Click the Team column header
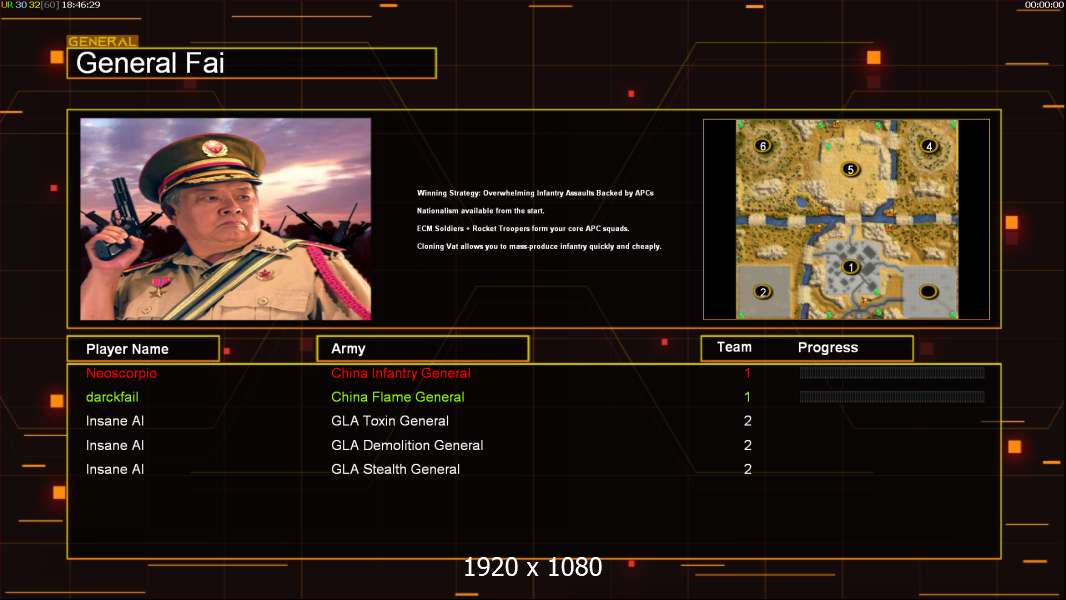Image resolution: width=1066 pixels, height=600 pixels. click(734, 347)
